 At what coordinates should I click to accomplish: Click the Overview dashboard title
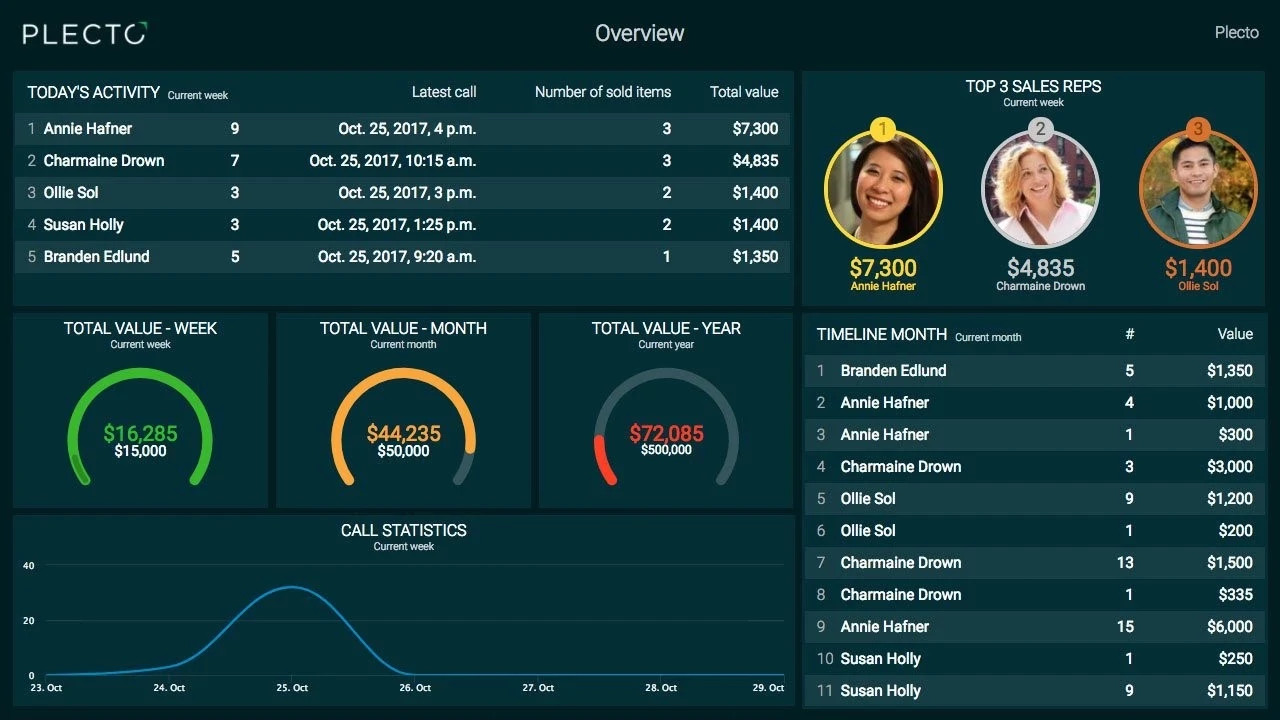pos(640,33)
